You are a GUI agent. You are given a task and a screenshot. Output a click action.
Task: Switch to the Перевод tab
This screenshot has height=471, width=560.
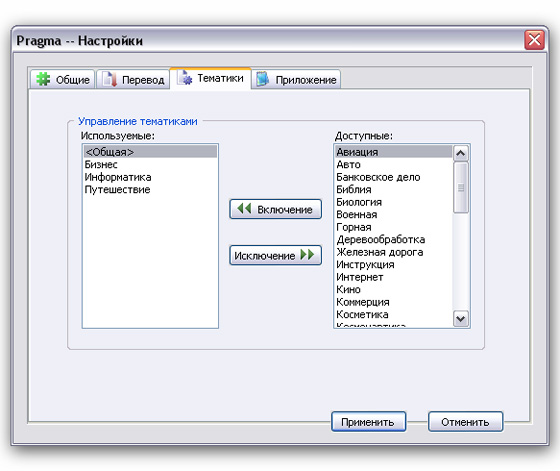coord(133,79)
